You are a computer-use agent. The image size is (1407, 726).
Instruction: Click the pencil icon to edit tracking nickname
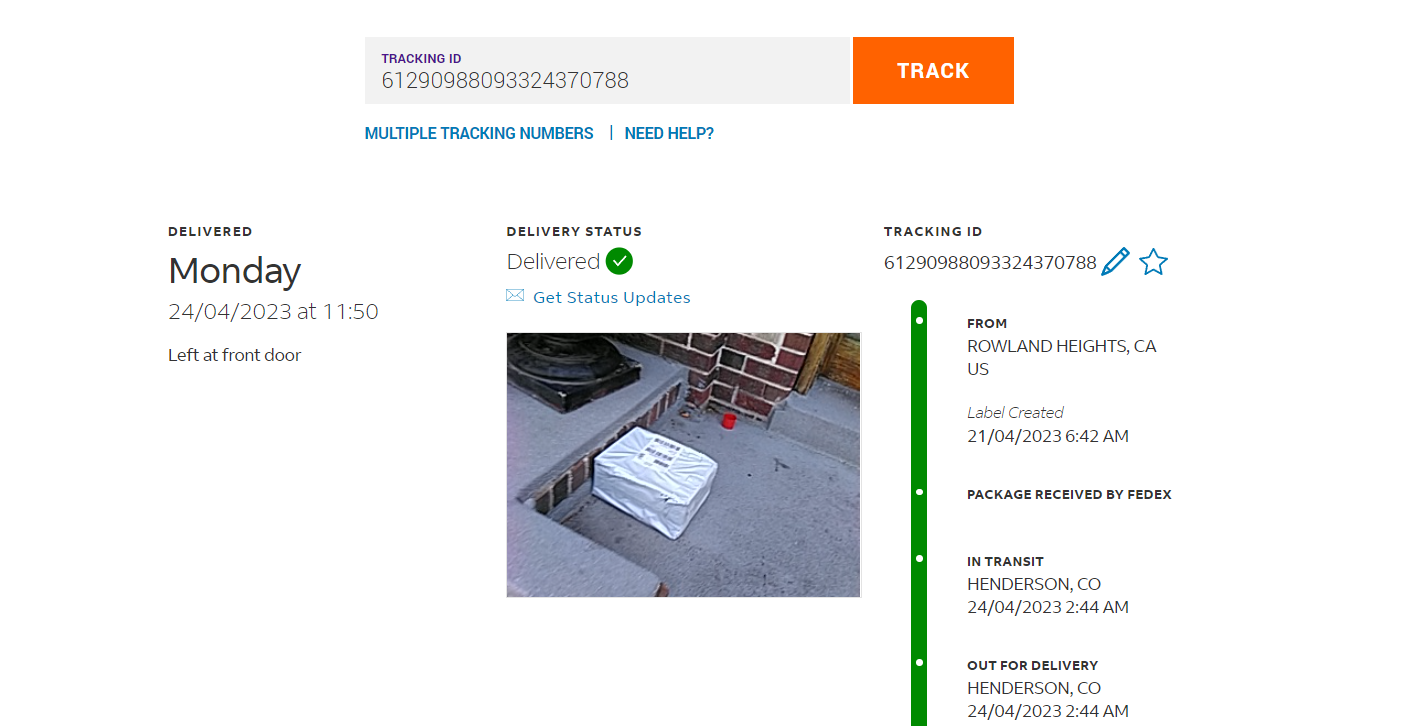coord(1115,262)
